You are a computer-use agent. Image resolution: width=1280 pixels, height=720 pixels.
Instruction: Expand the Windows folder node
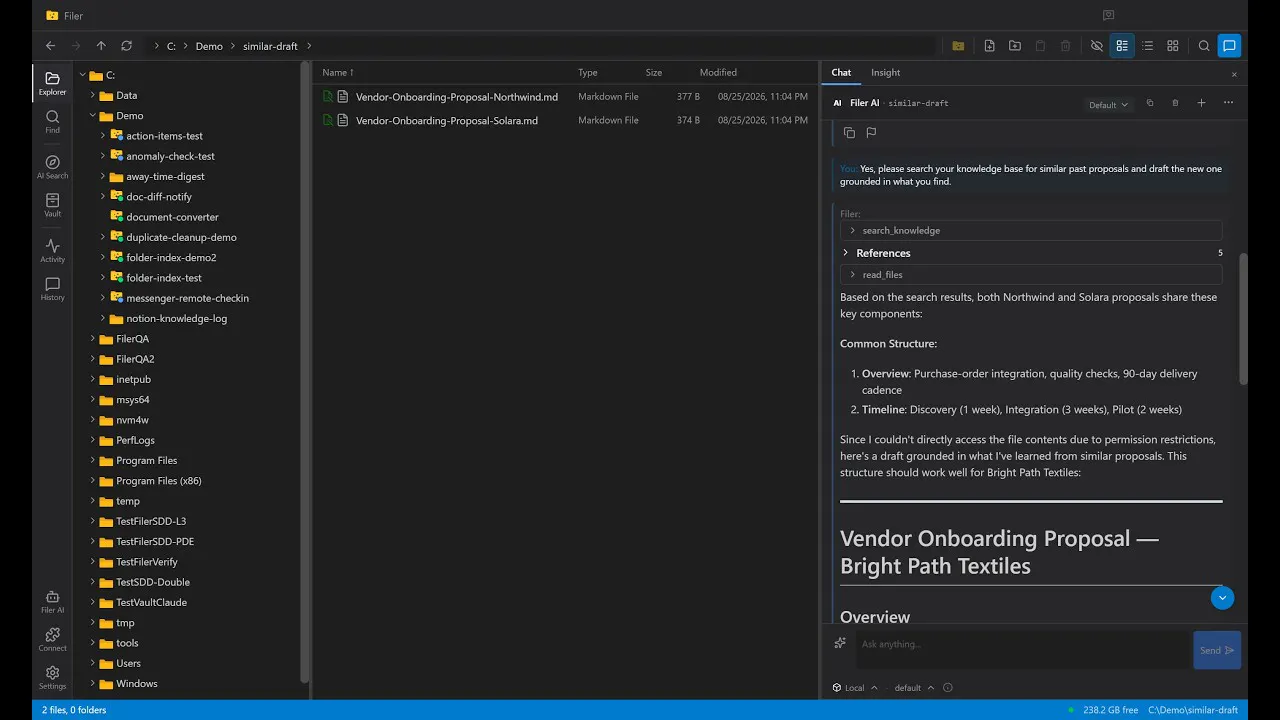point(93,684)
